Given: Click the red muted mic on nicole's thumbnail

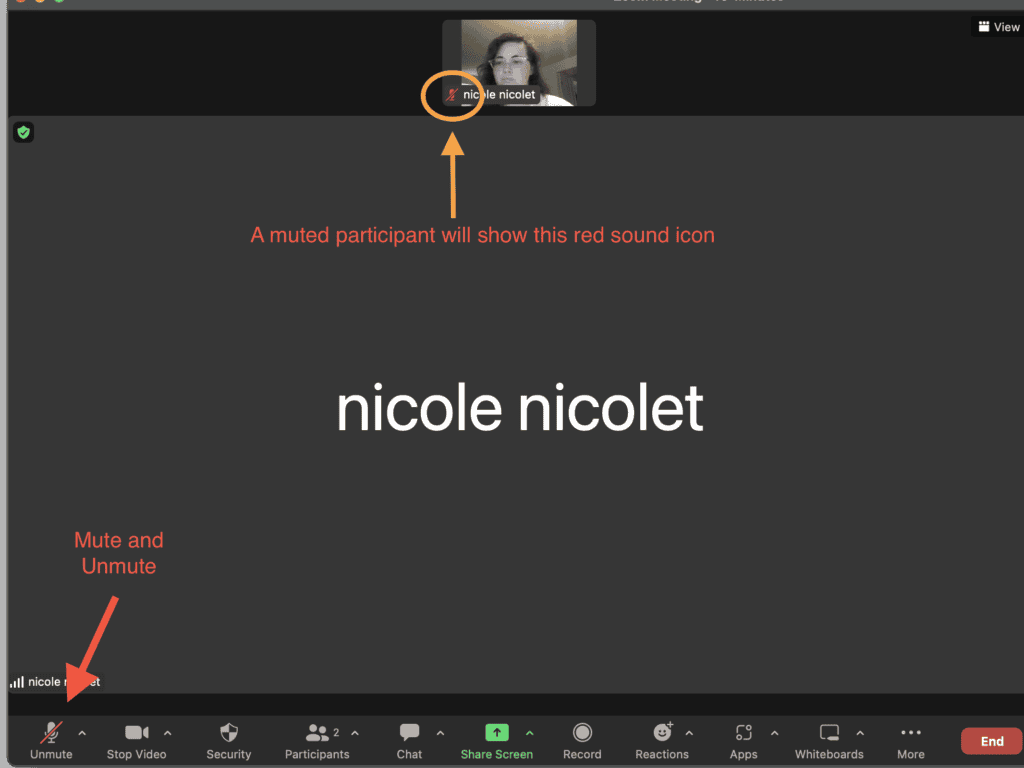Looking at the screenshot, I should click(x=452, y=96).
